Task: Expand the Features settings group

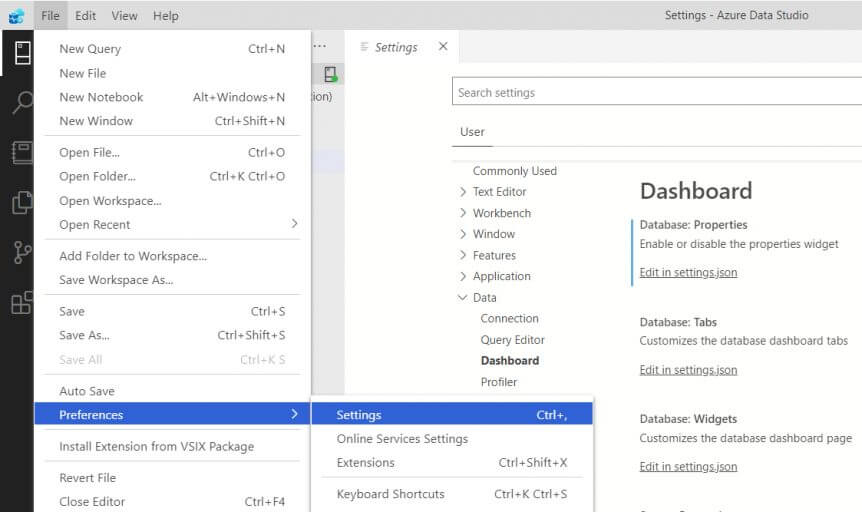Action: pyautogui.click(x=463, y=255)
